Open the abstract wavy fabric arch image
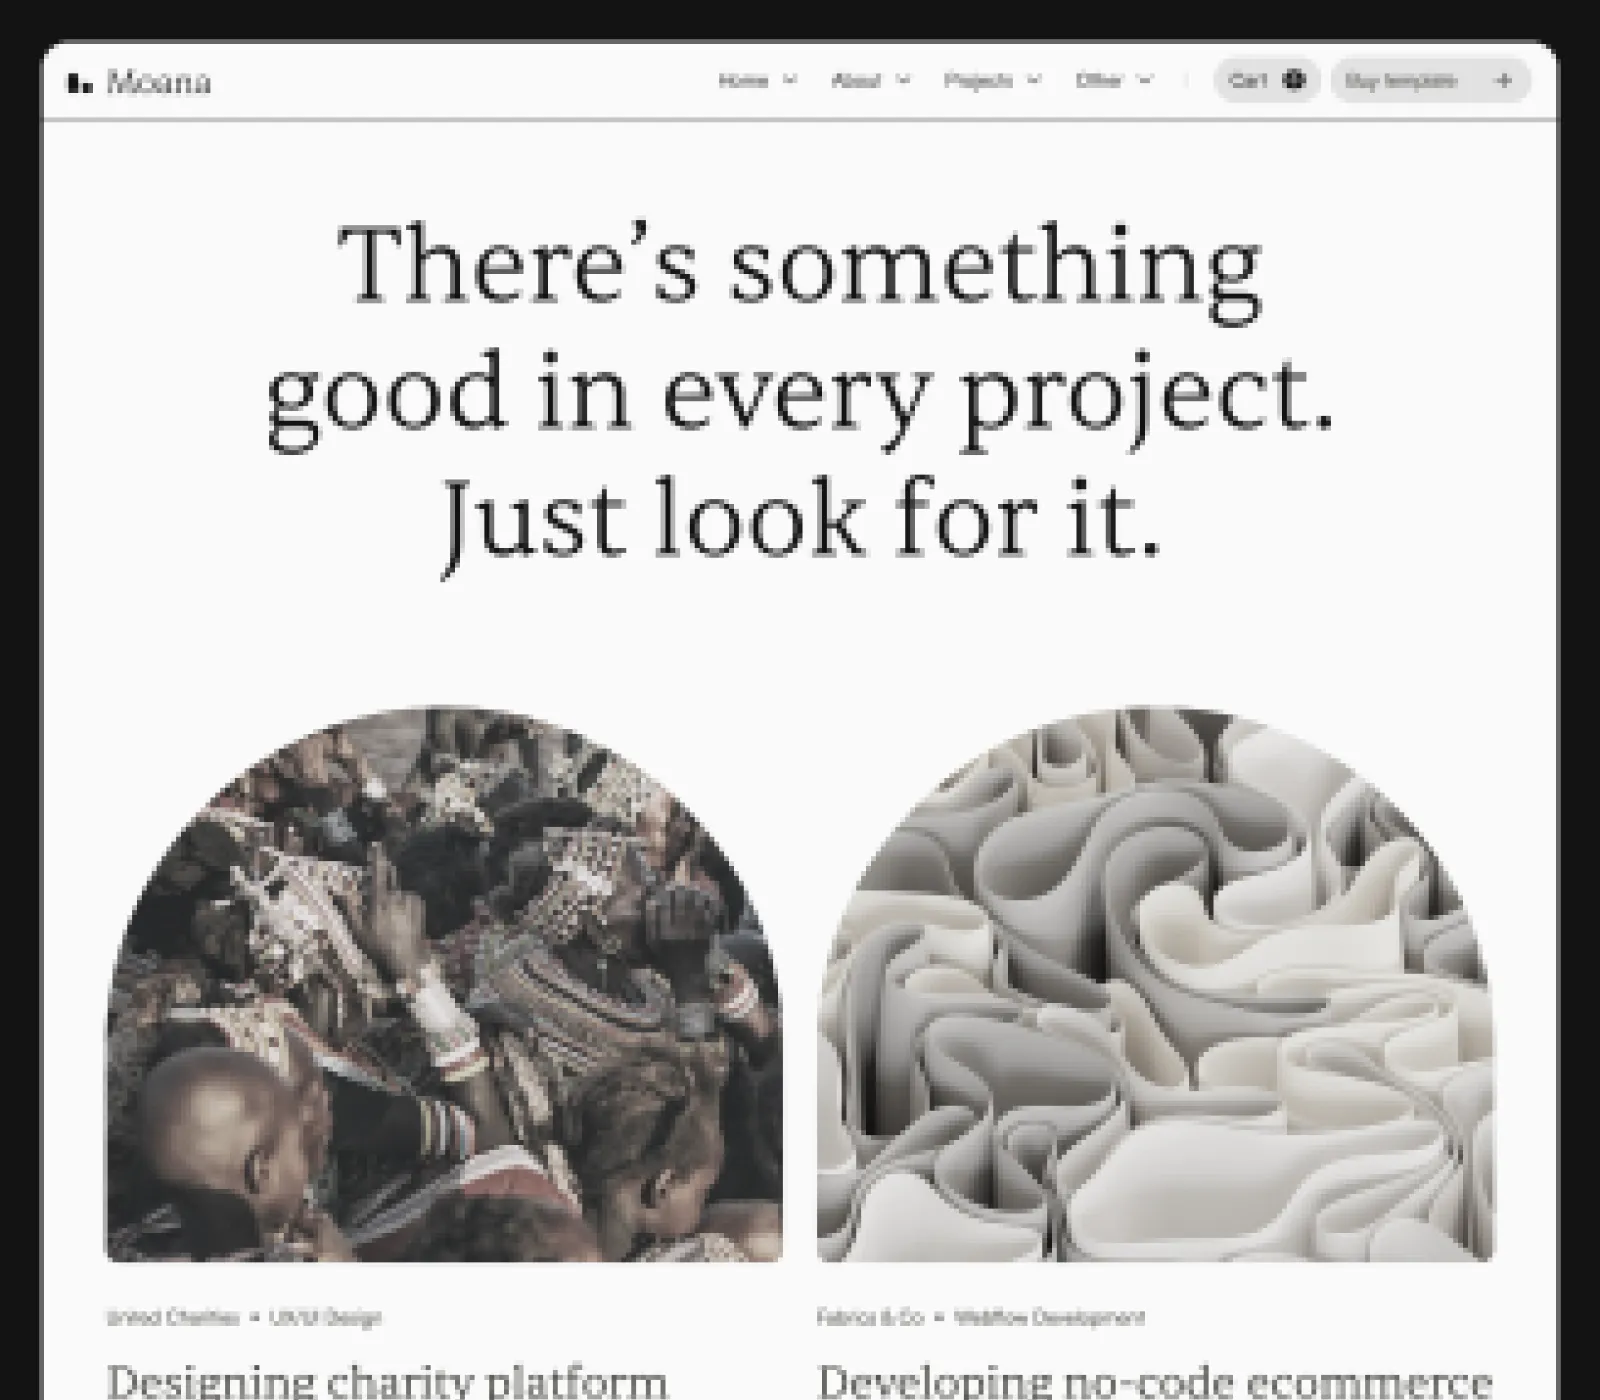The image size is (1600, 1400). [x=1156, y=984]
